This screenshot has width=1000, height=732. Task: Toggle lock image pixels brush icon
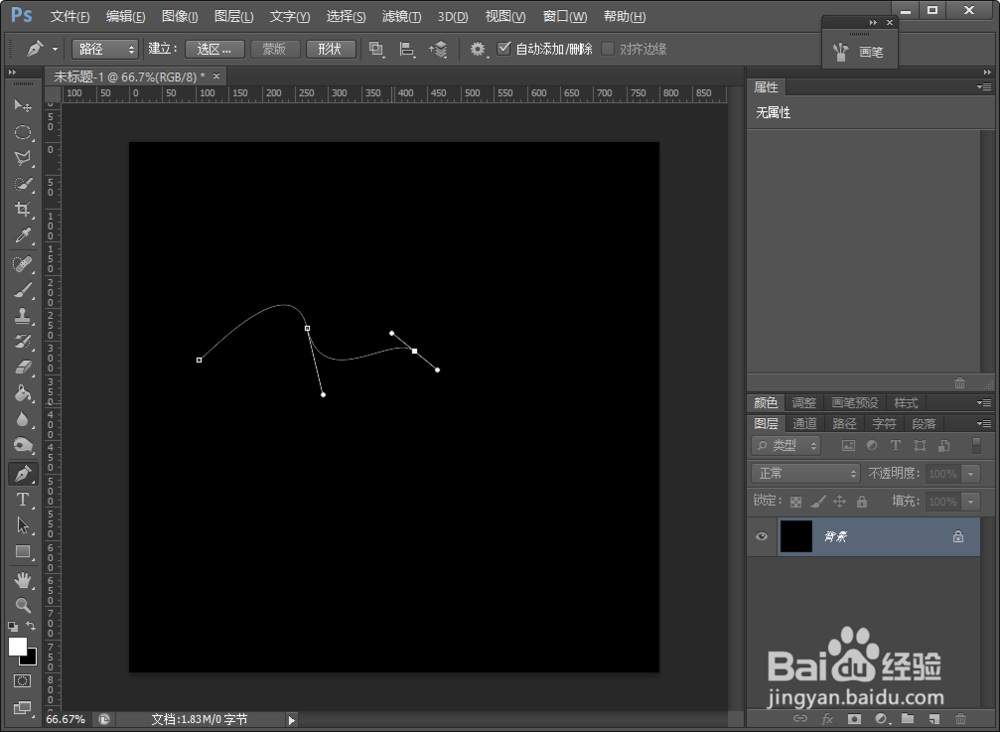click(818, 502)
